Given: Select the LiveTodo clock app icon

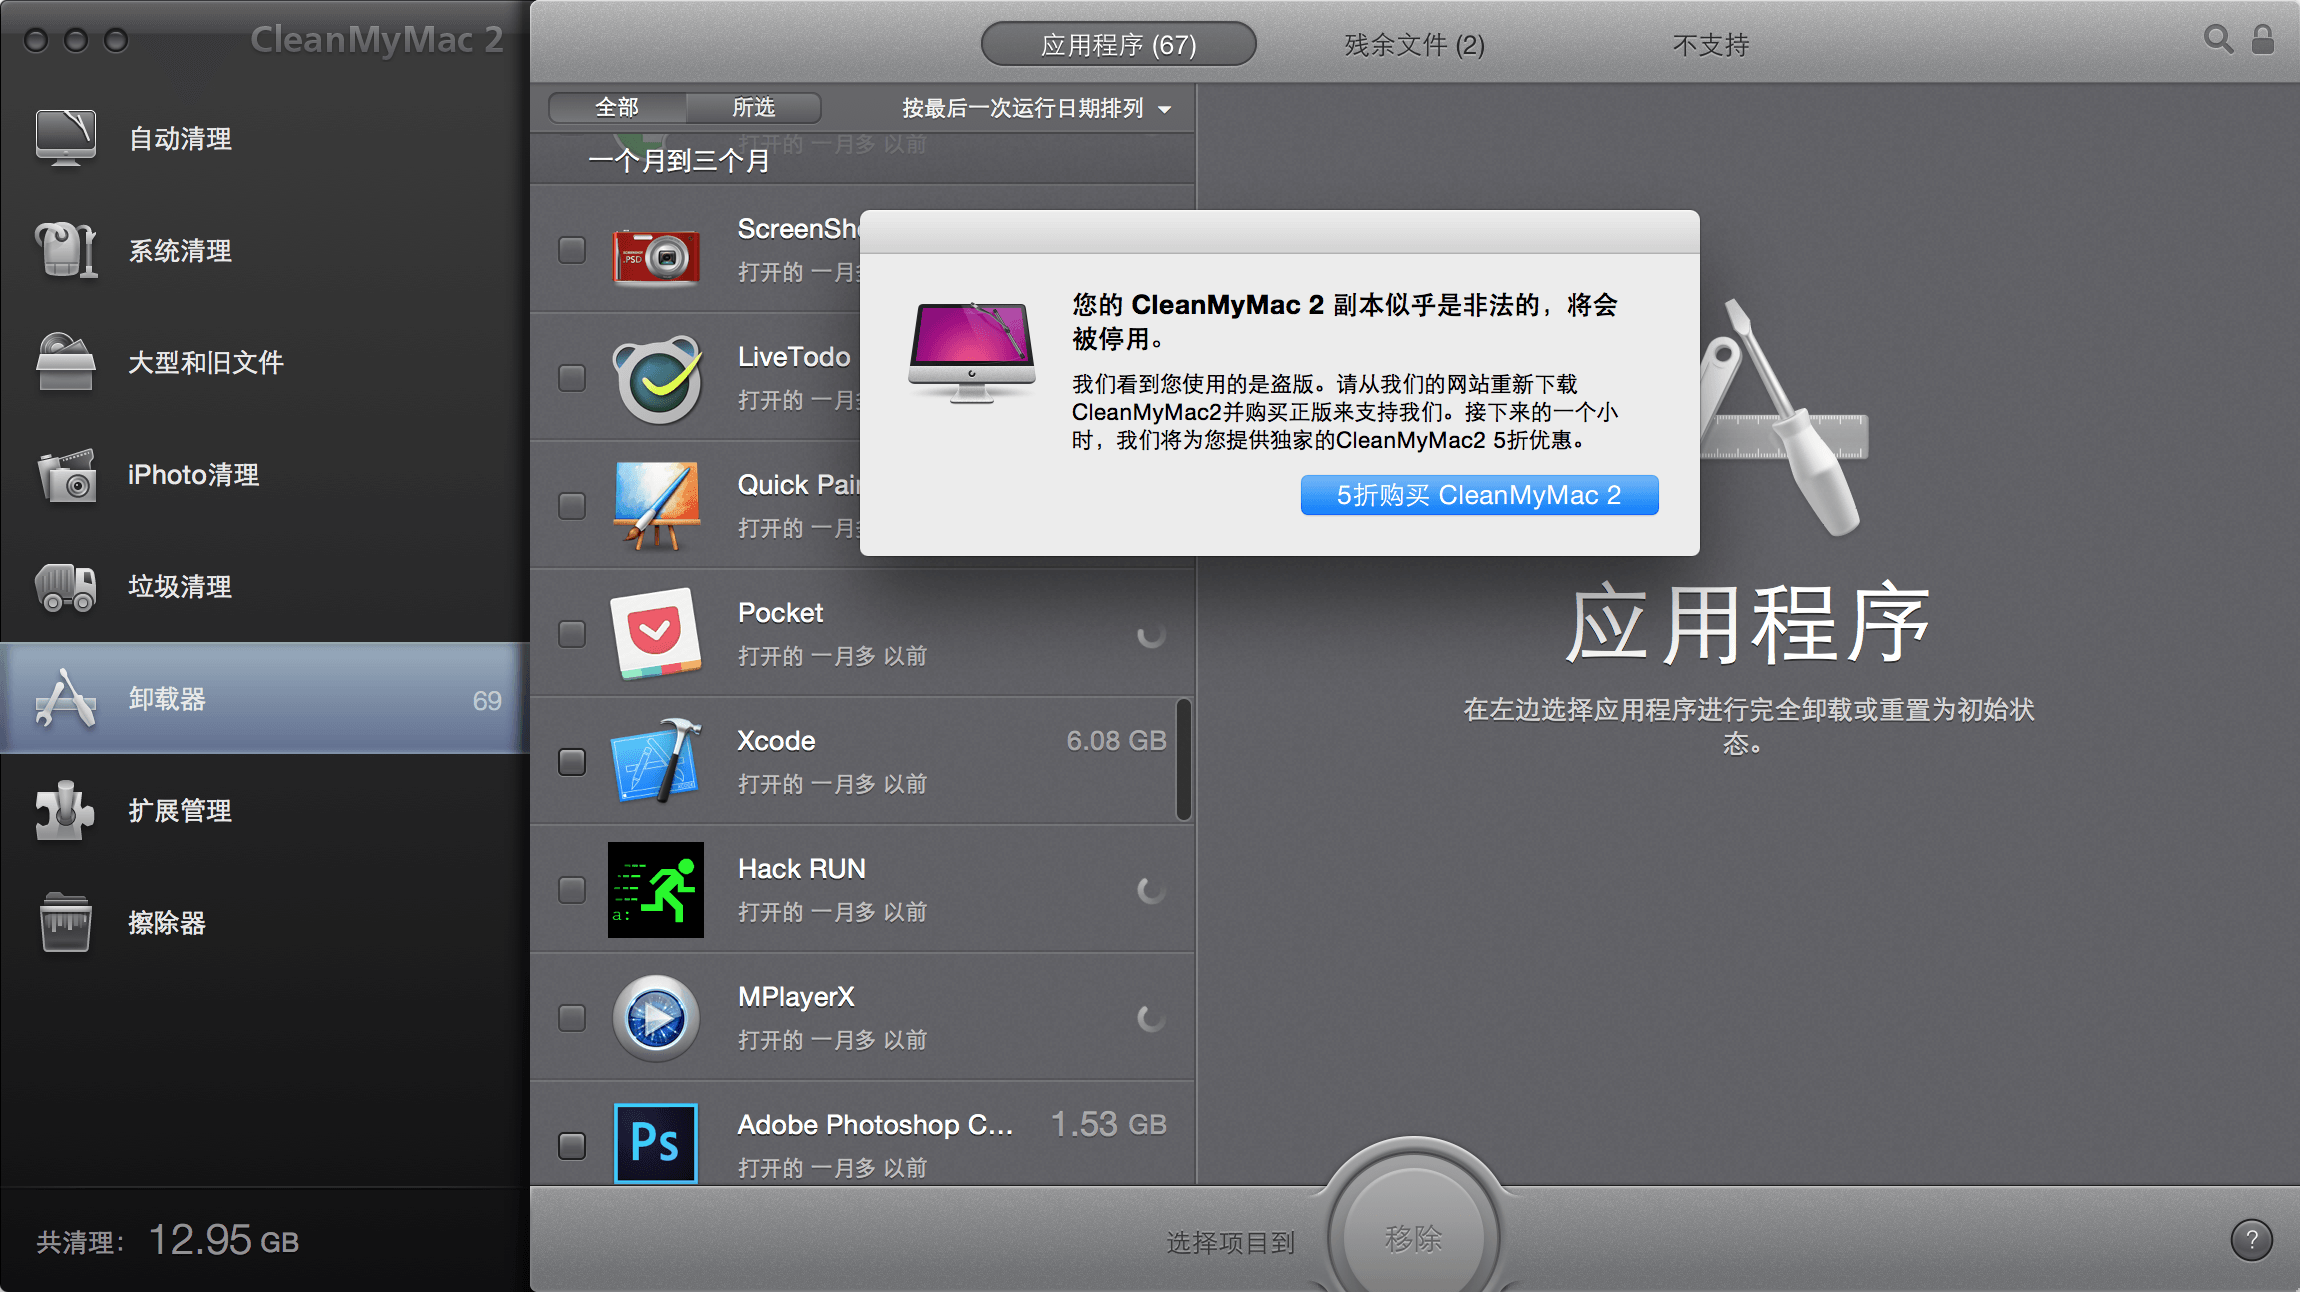Looking at the screenshot, I should 656,379.
